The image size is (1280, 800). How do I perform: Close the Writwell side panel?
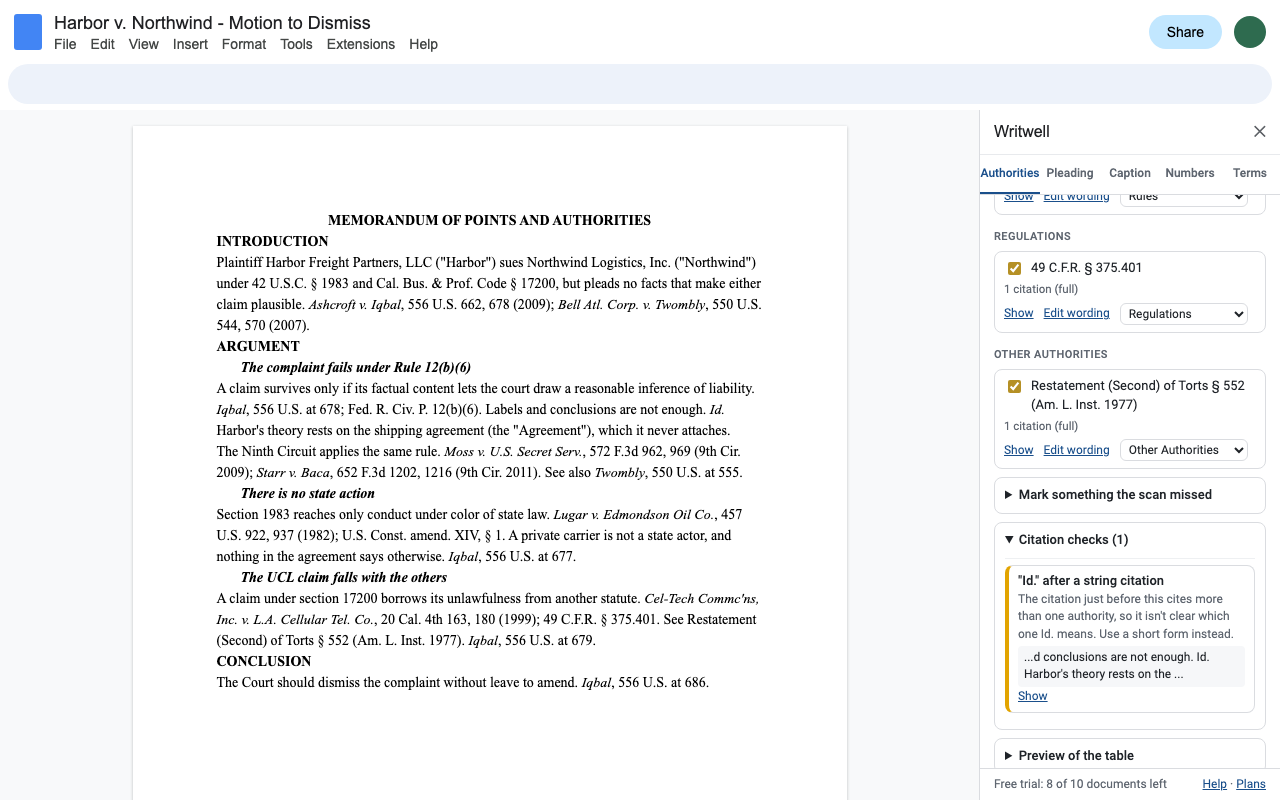click(x=1260, y=132)
